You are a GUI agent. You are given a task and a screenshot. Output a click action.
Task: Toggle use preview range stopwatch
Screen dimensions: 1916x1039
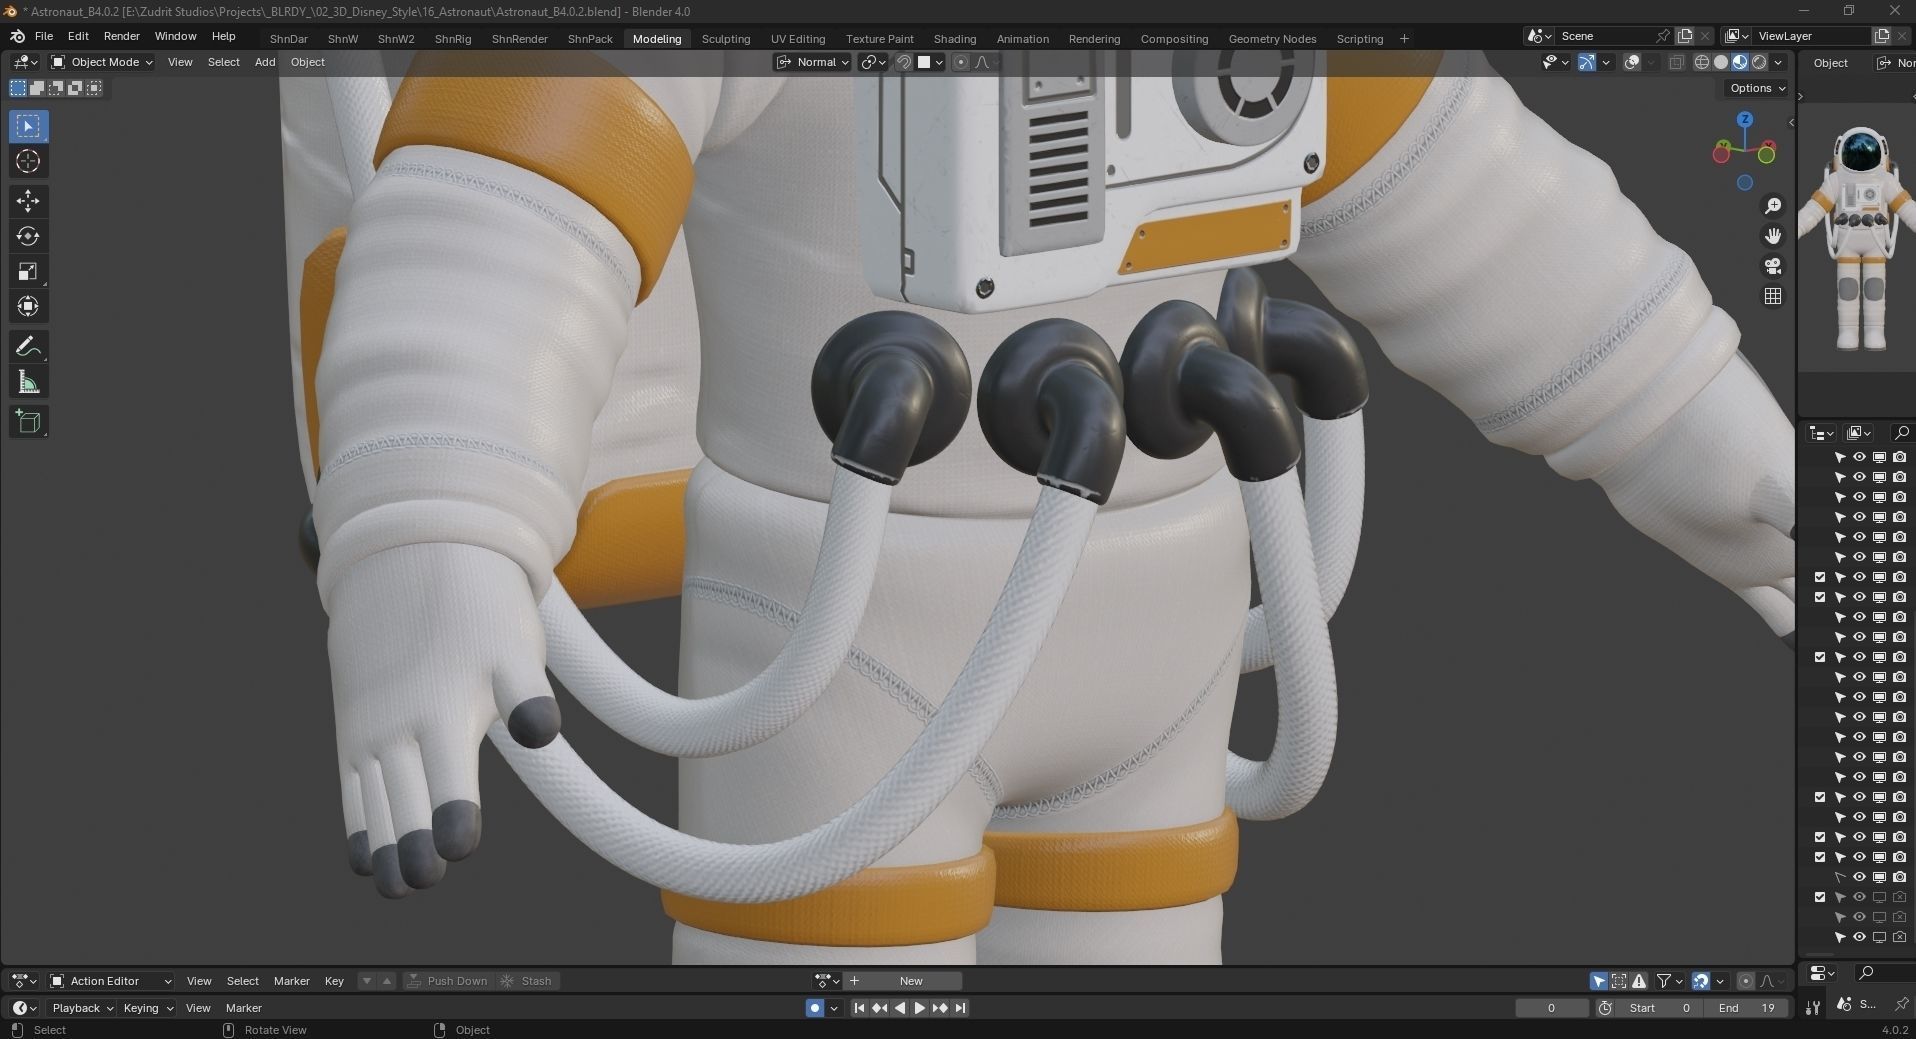[1605, 1008]
